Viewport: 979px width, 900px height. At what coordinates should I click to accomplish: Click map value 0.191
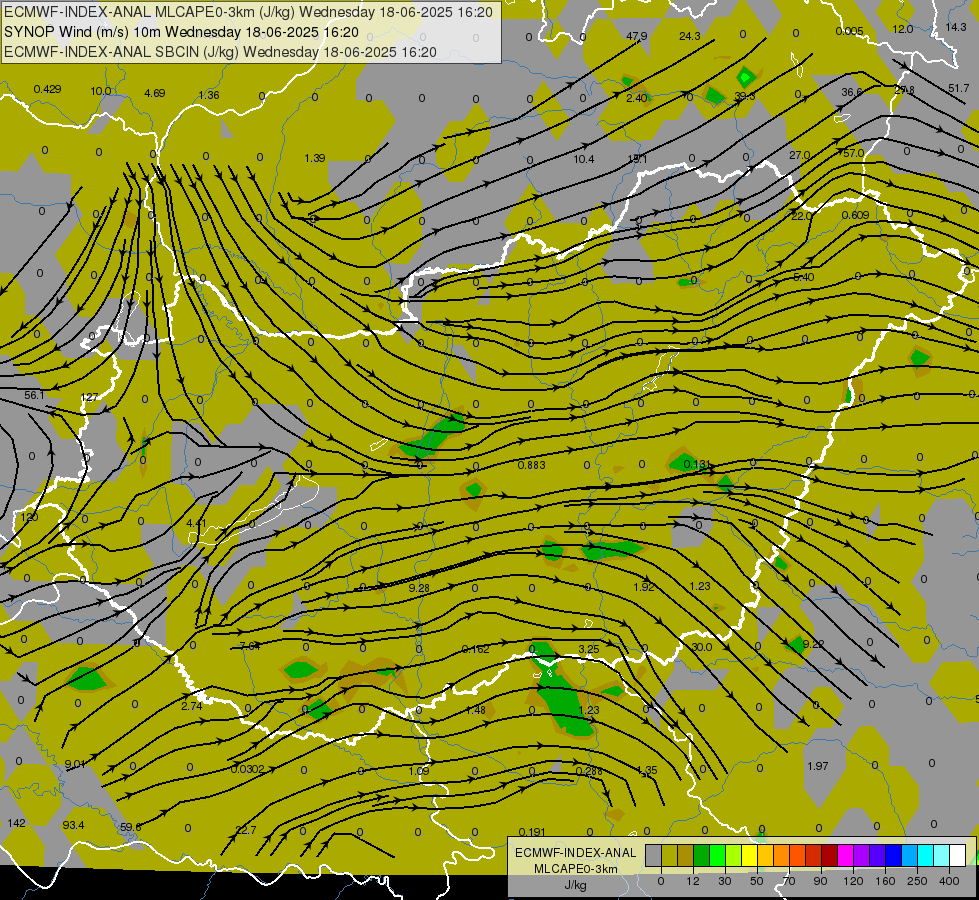coord(532,832)
